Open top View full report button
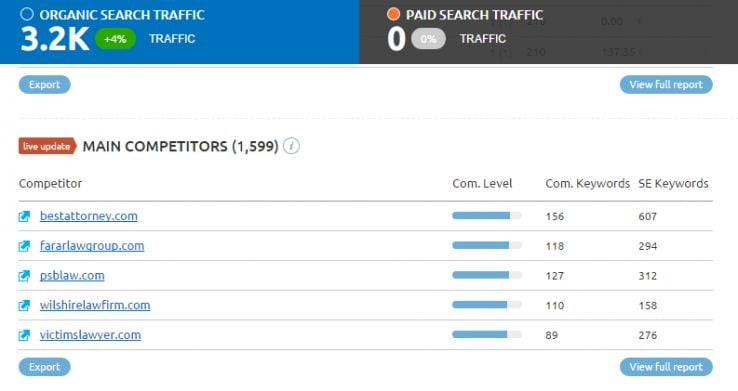 pos(666,85)
